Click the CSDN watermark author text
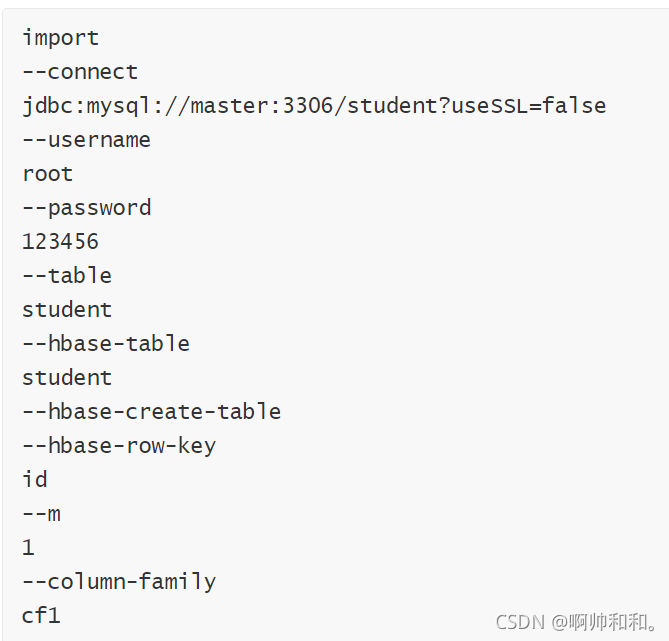 576,622
